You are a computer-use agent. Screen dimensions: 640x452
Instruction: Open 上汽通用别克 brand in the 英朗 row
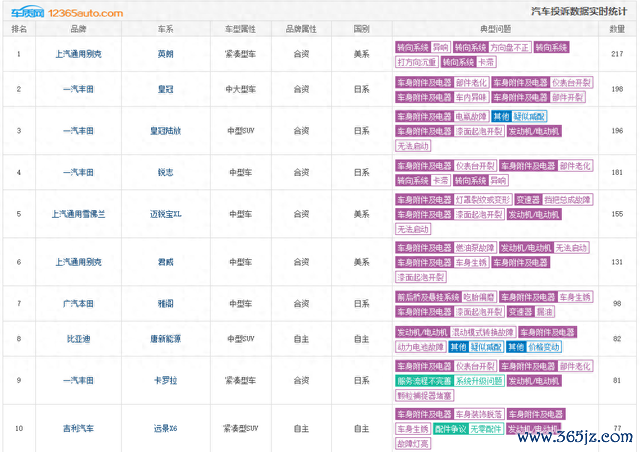click(78, 54)
